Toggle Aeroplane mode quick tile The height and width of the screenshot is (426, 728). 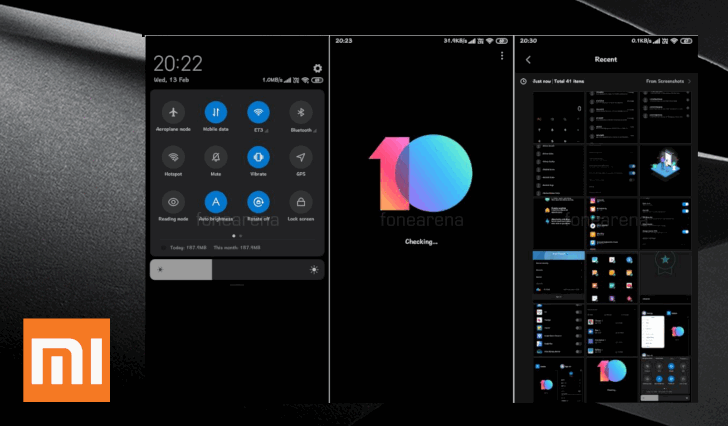tap(173, 112)
